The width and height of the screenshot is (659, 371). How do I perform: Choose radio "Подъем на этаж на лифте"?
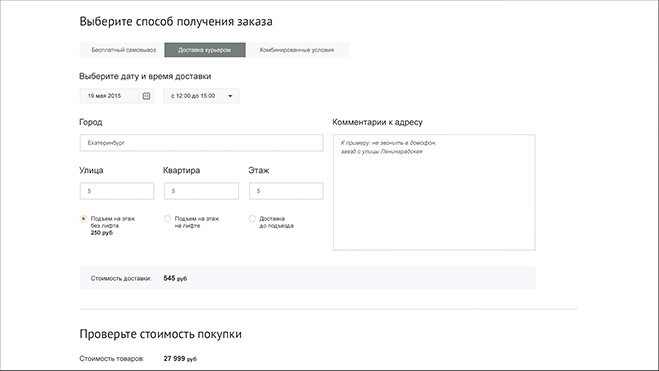pyautogui.click(x=167, y=218)
